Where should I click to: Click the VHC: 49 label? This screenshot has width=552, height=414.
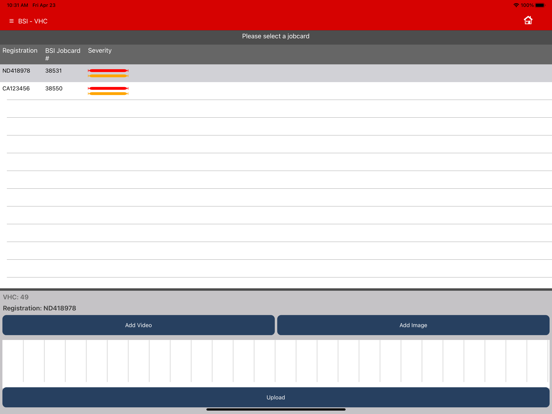tap(16, 297)
